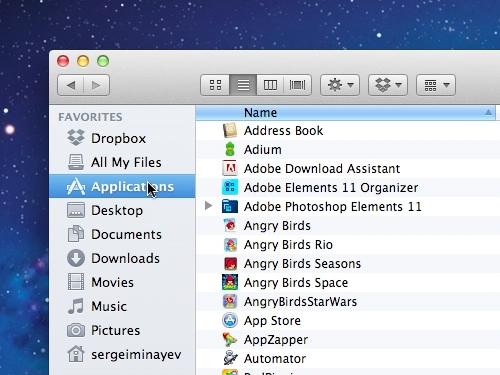This screenshot has height=375, width=500.
Task: Switch to list view
Action: pyautogui.click(x=243, y=85)
